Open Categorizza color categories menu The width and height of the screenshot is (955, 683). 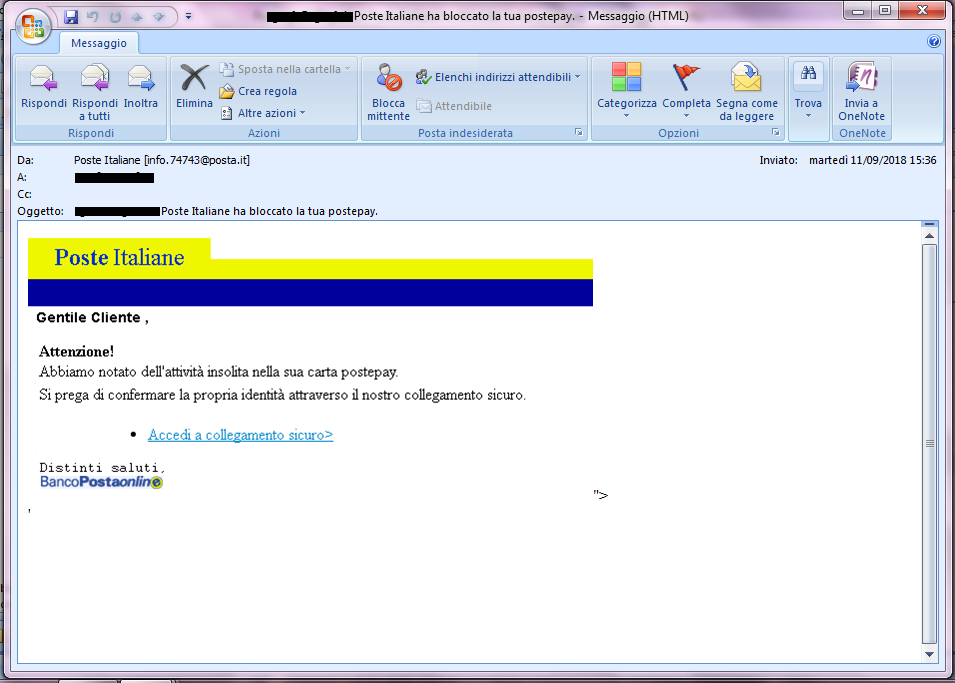coord(627,91)
